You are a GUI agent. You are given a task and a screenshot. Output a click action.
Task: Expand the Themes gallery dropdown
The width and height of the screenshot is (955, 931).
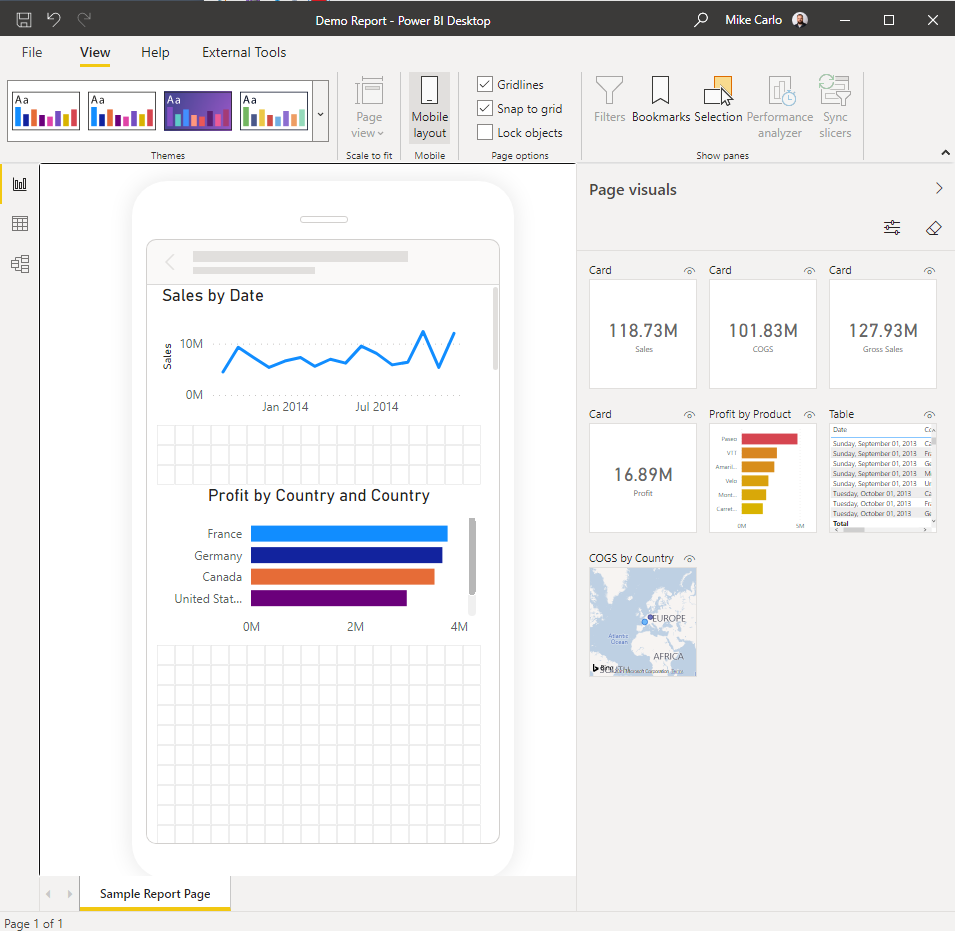point(320,114)
